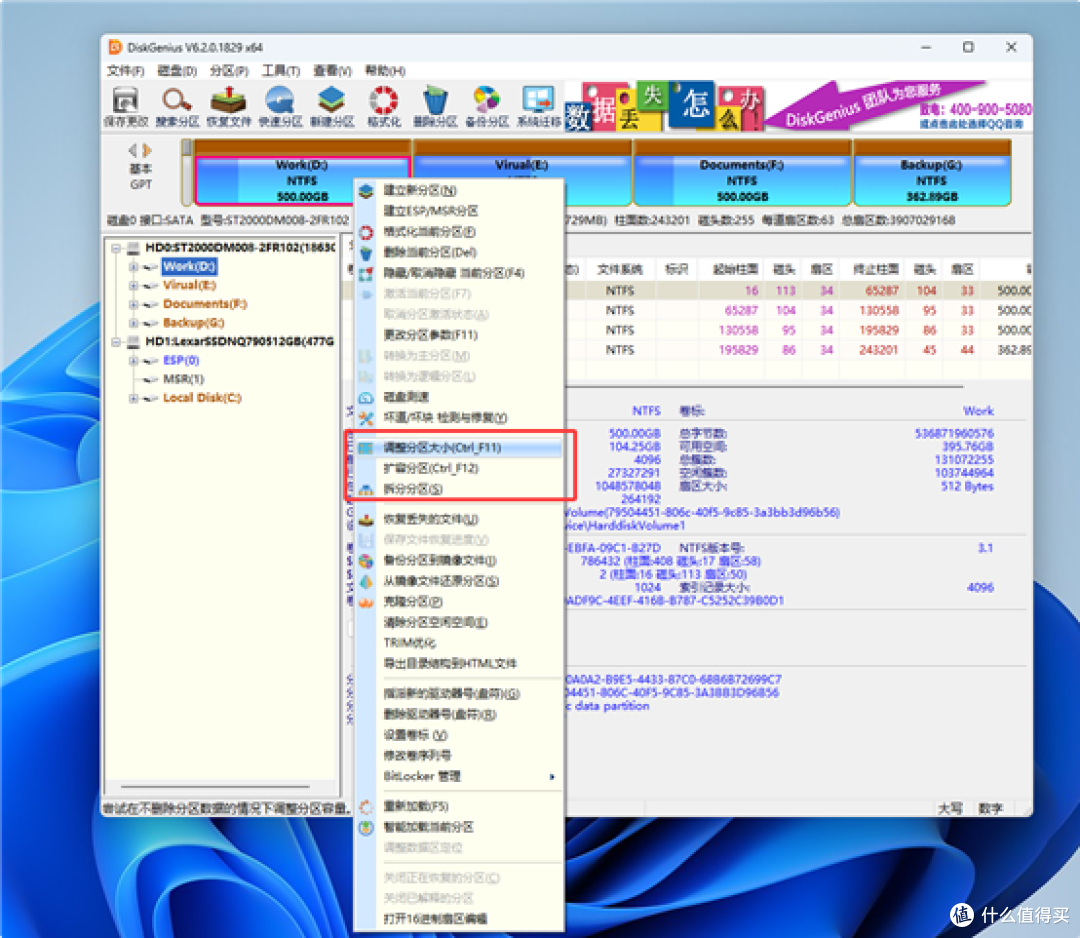Click the restore partition from image icon
Image resolution: width=1080 pixels, height=938 pixels.
point(366,581)
